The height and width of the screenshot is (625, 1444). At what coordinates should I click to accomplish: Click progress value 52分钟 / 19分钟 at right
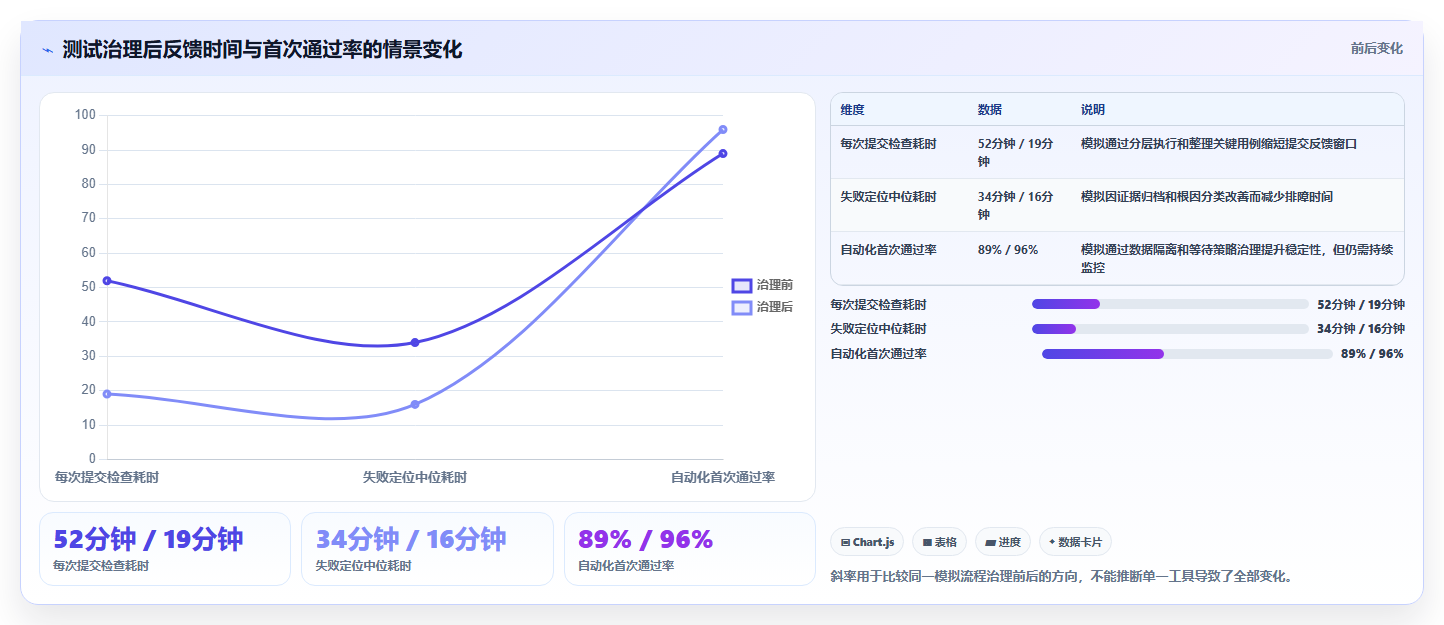click(x=1361, y=304)
